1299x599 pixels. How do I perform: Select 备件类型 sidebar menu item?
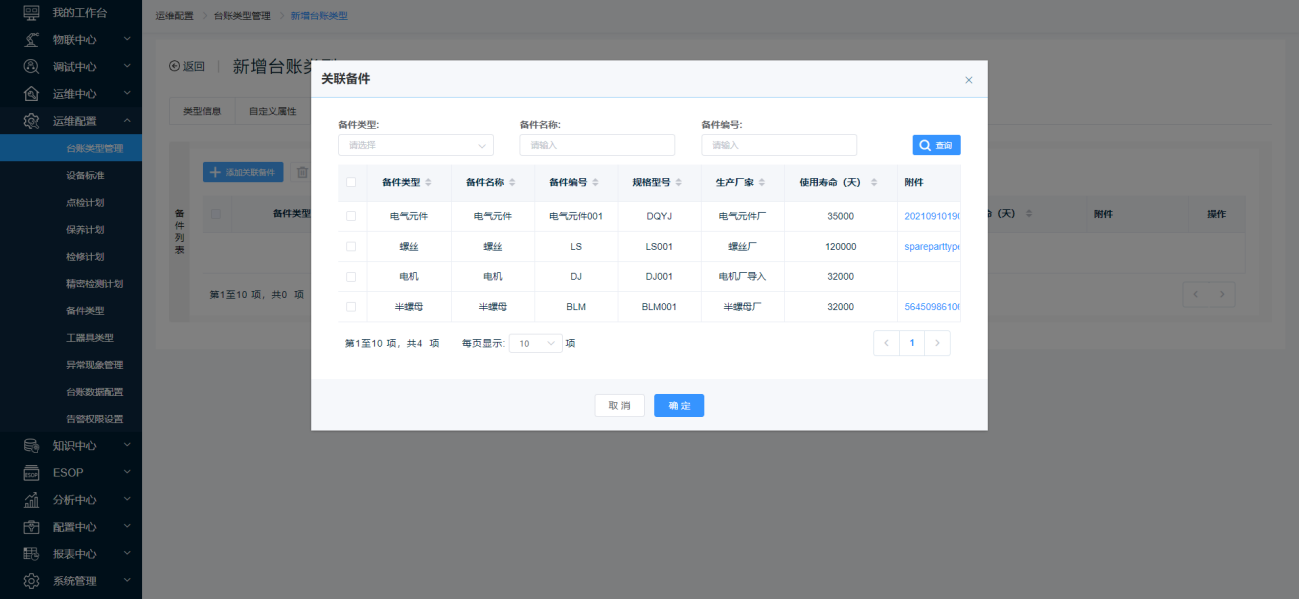[x=71, y=311]
